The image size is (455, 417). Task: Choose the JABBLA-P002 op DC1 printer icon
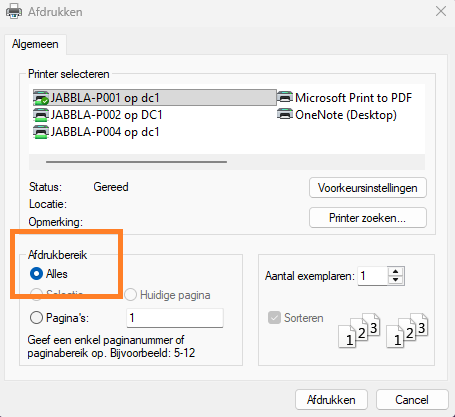point(41,115)
